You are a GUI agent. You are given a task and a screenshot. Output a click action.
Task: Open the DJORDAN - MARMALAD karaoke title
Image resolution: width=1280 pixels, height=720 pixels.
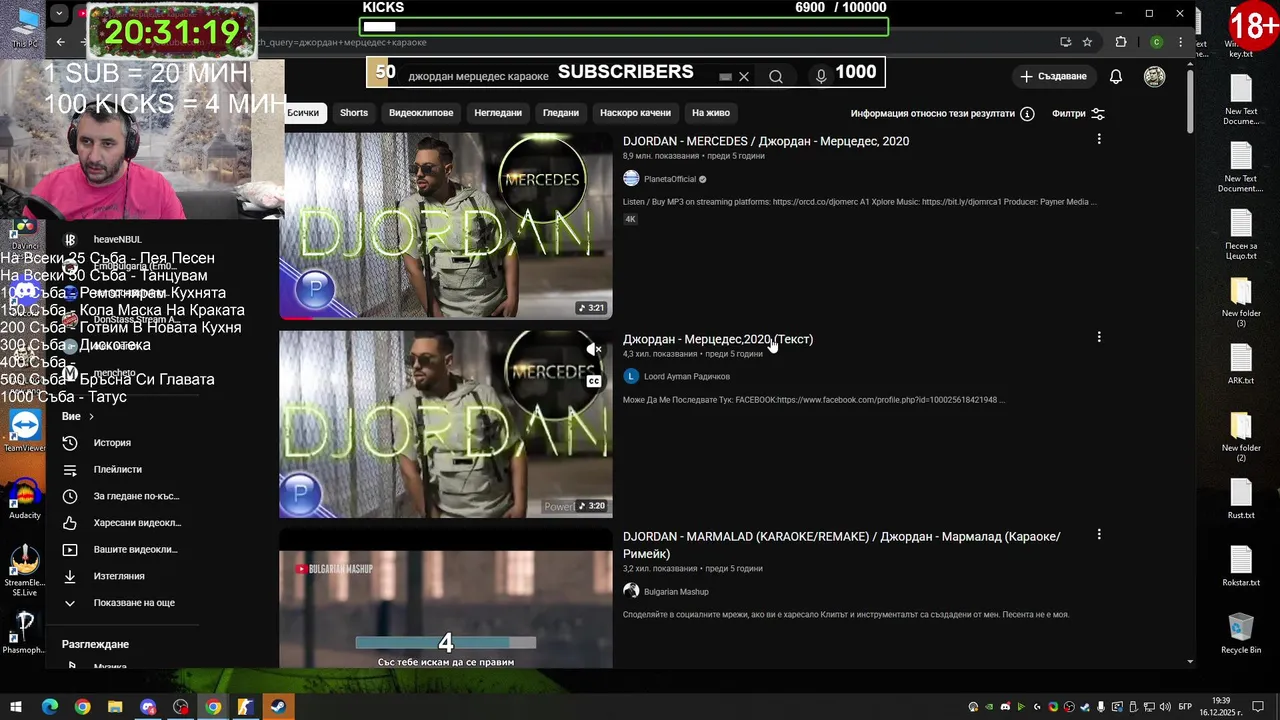pos(842,545)
